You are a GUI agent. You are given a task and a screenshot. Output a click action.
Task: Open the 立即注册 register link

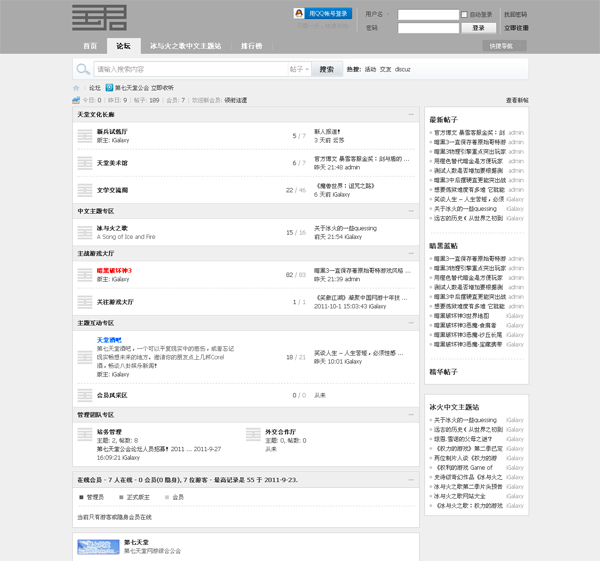tap(516, 28)
